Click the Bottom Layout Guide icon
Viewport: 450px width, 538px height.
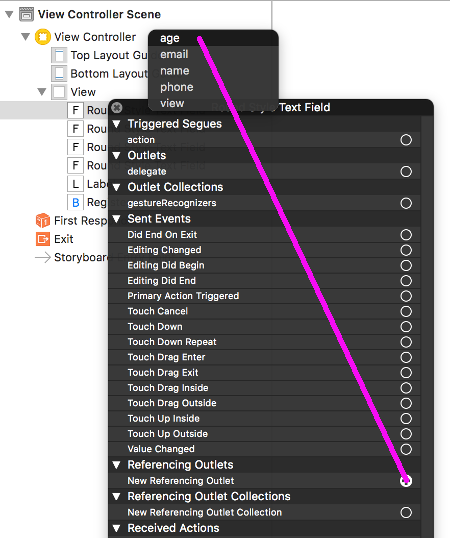click(x=59, y=73)
